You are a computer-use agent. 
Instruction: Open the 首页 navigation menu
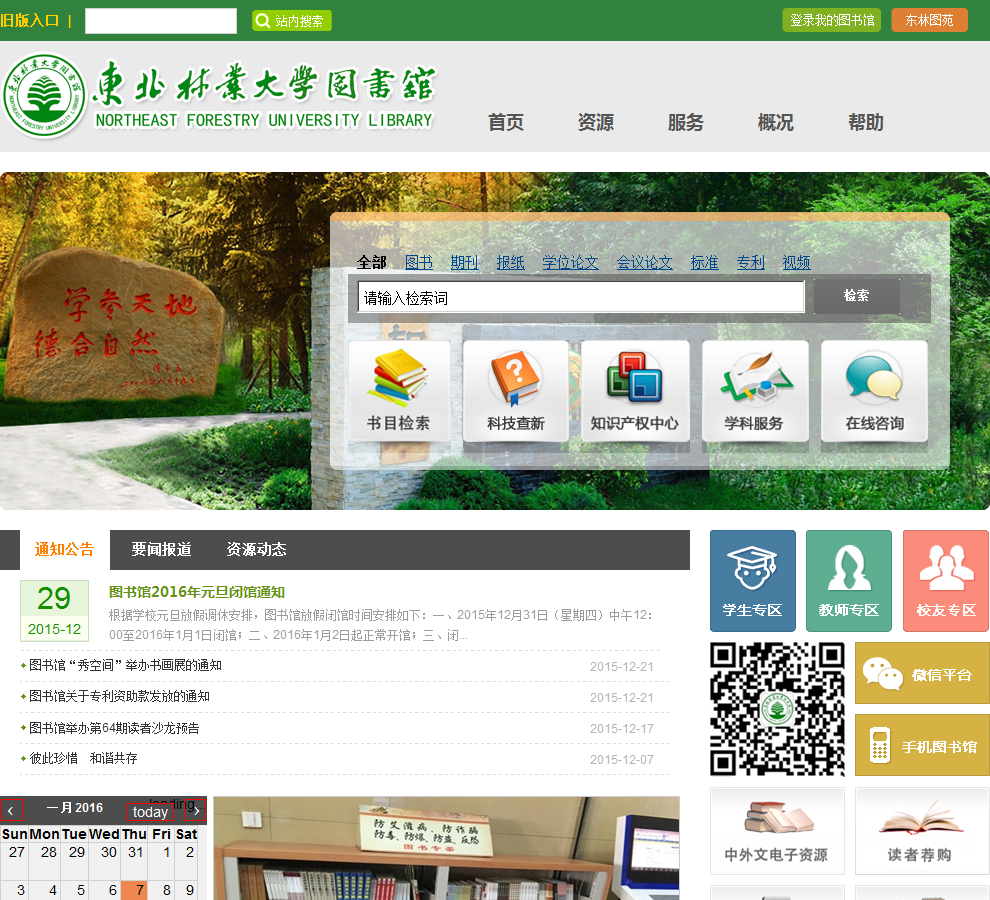(506, 123)
